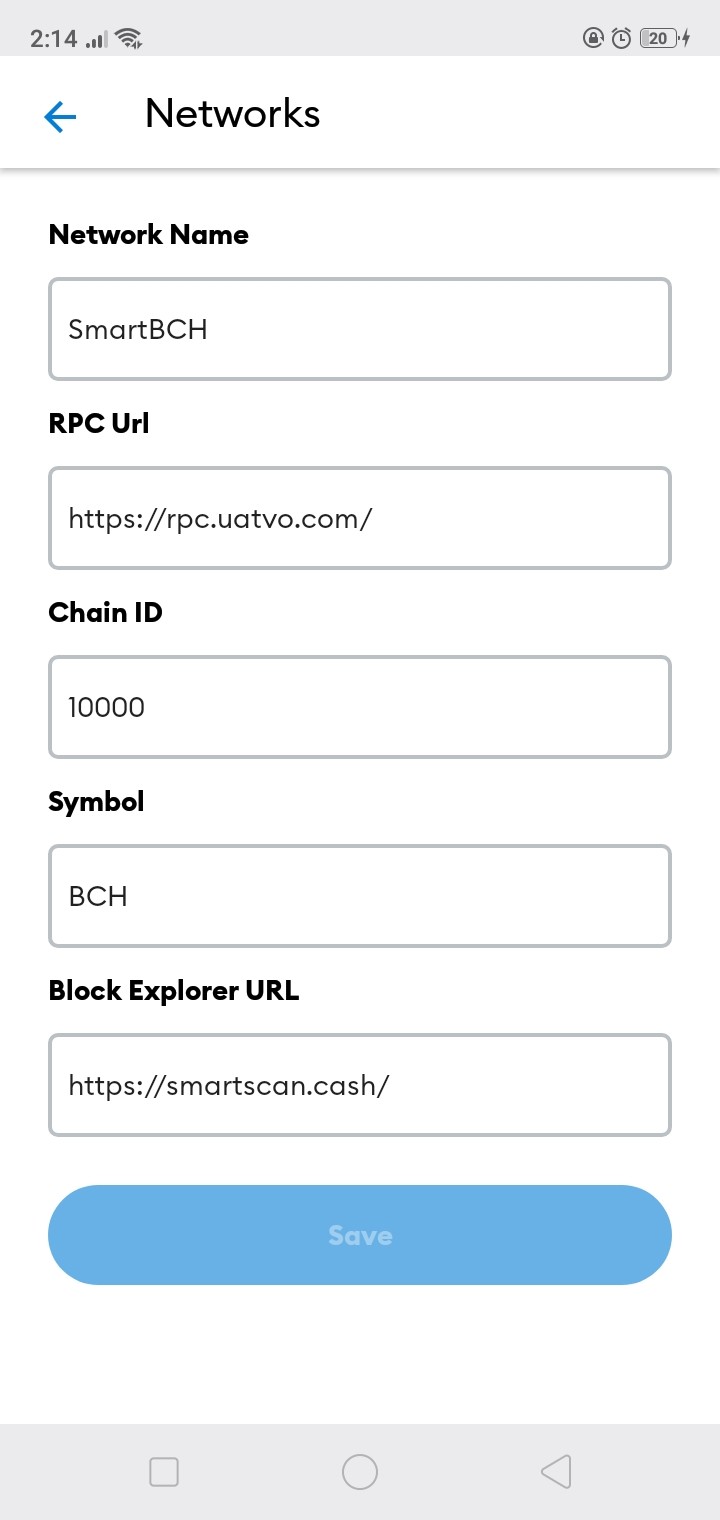Tap the blue back arrow

point(60,117)
